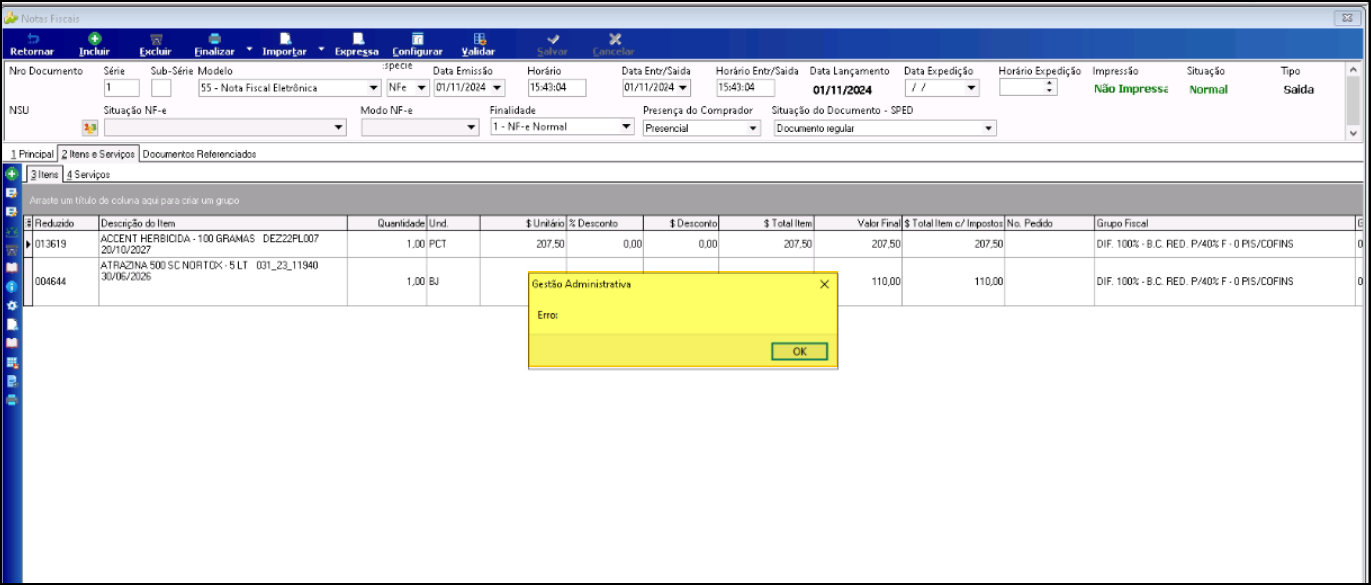This screenshot has width=1371, height=585.
Task: Click the grid icon with red mark in sidebar
Action: point(12,362)
